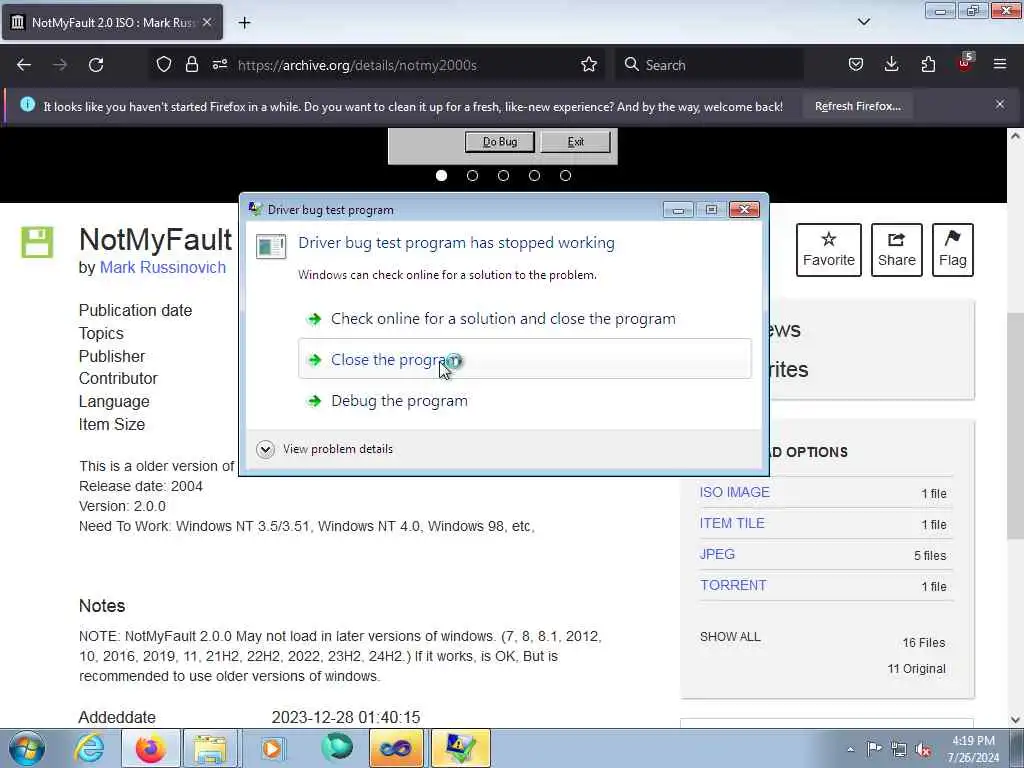Open a new tab with the plus button
The width and height of the screenshot is (1024, 768).
(244, 23)
